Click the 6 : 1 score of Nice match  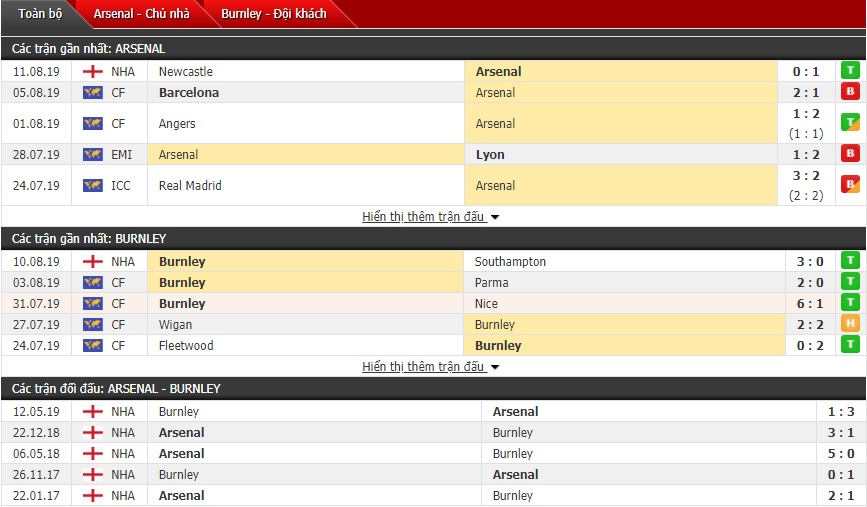point(810,304)
